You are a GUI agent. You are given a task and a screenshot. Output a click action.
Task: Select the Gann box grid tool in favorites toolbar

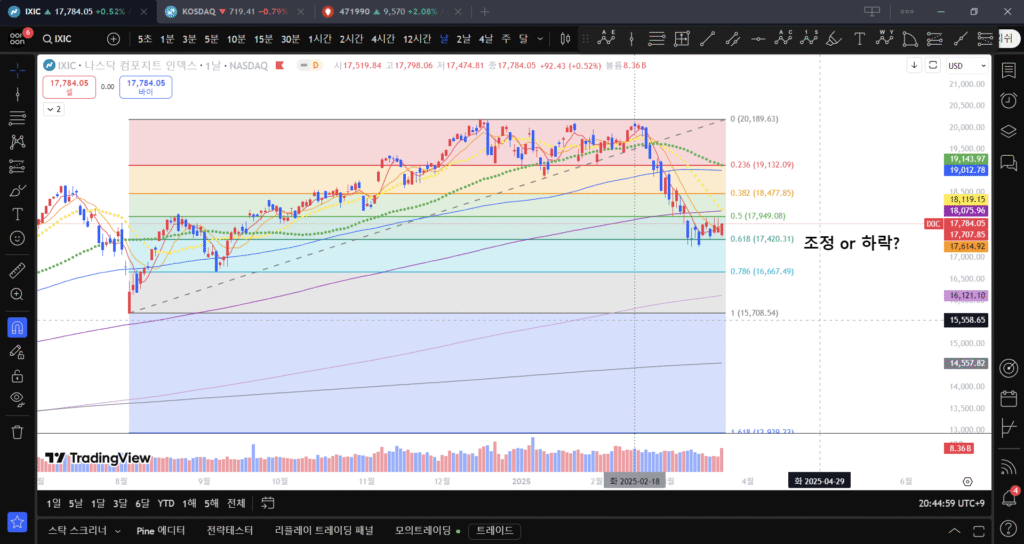[x=682, y=39]
